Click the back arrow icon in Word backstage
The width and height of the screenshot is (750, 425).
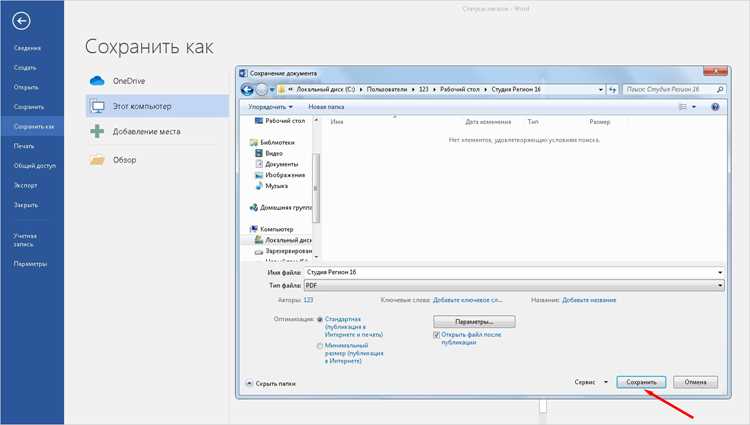[21, 21]
